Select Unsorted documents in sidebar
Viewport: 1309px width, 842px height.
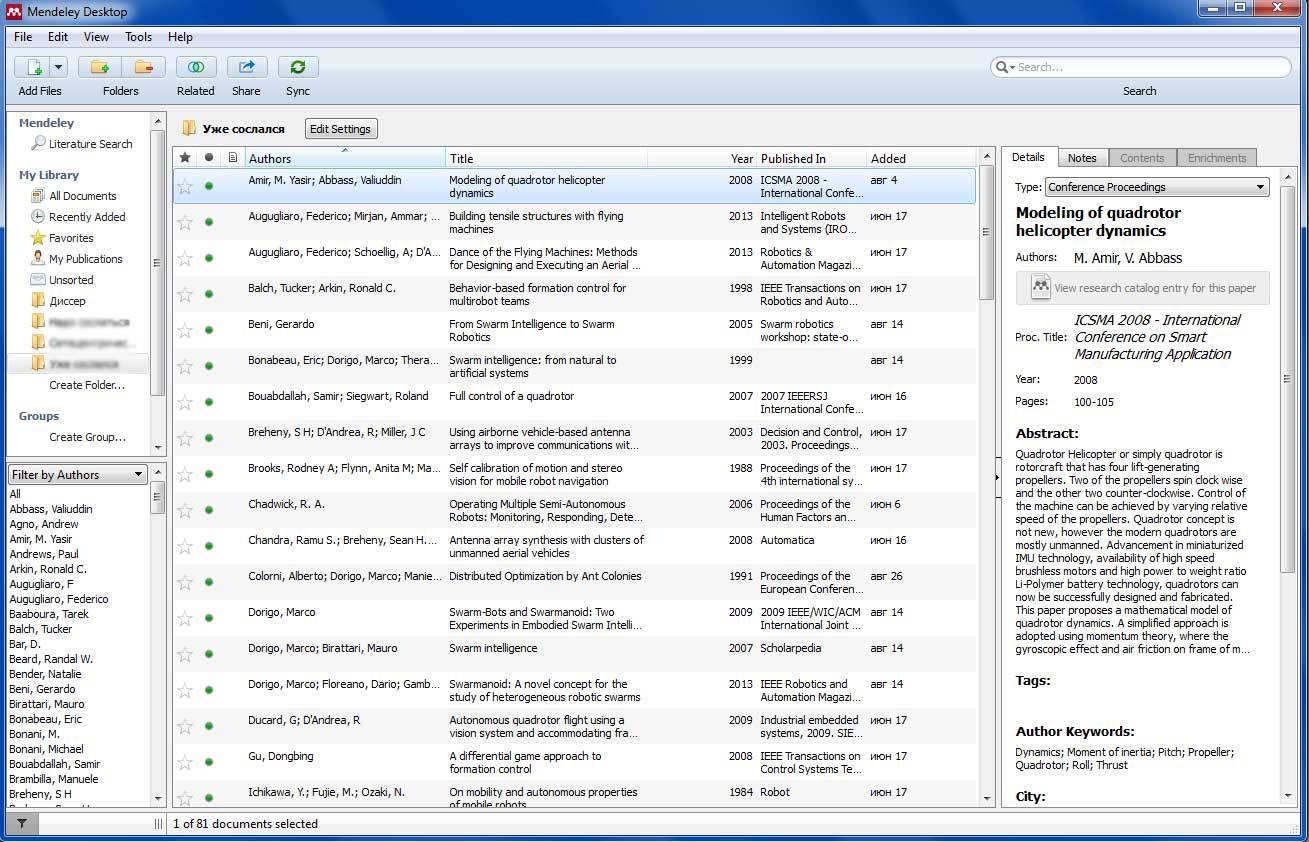tap(71, 280)
